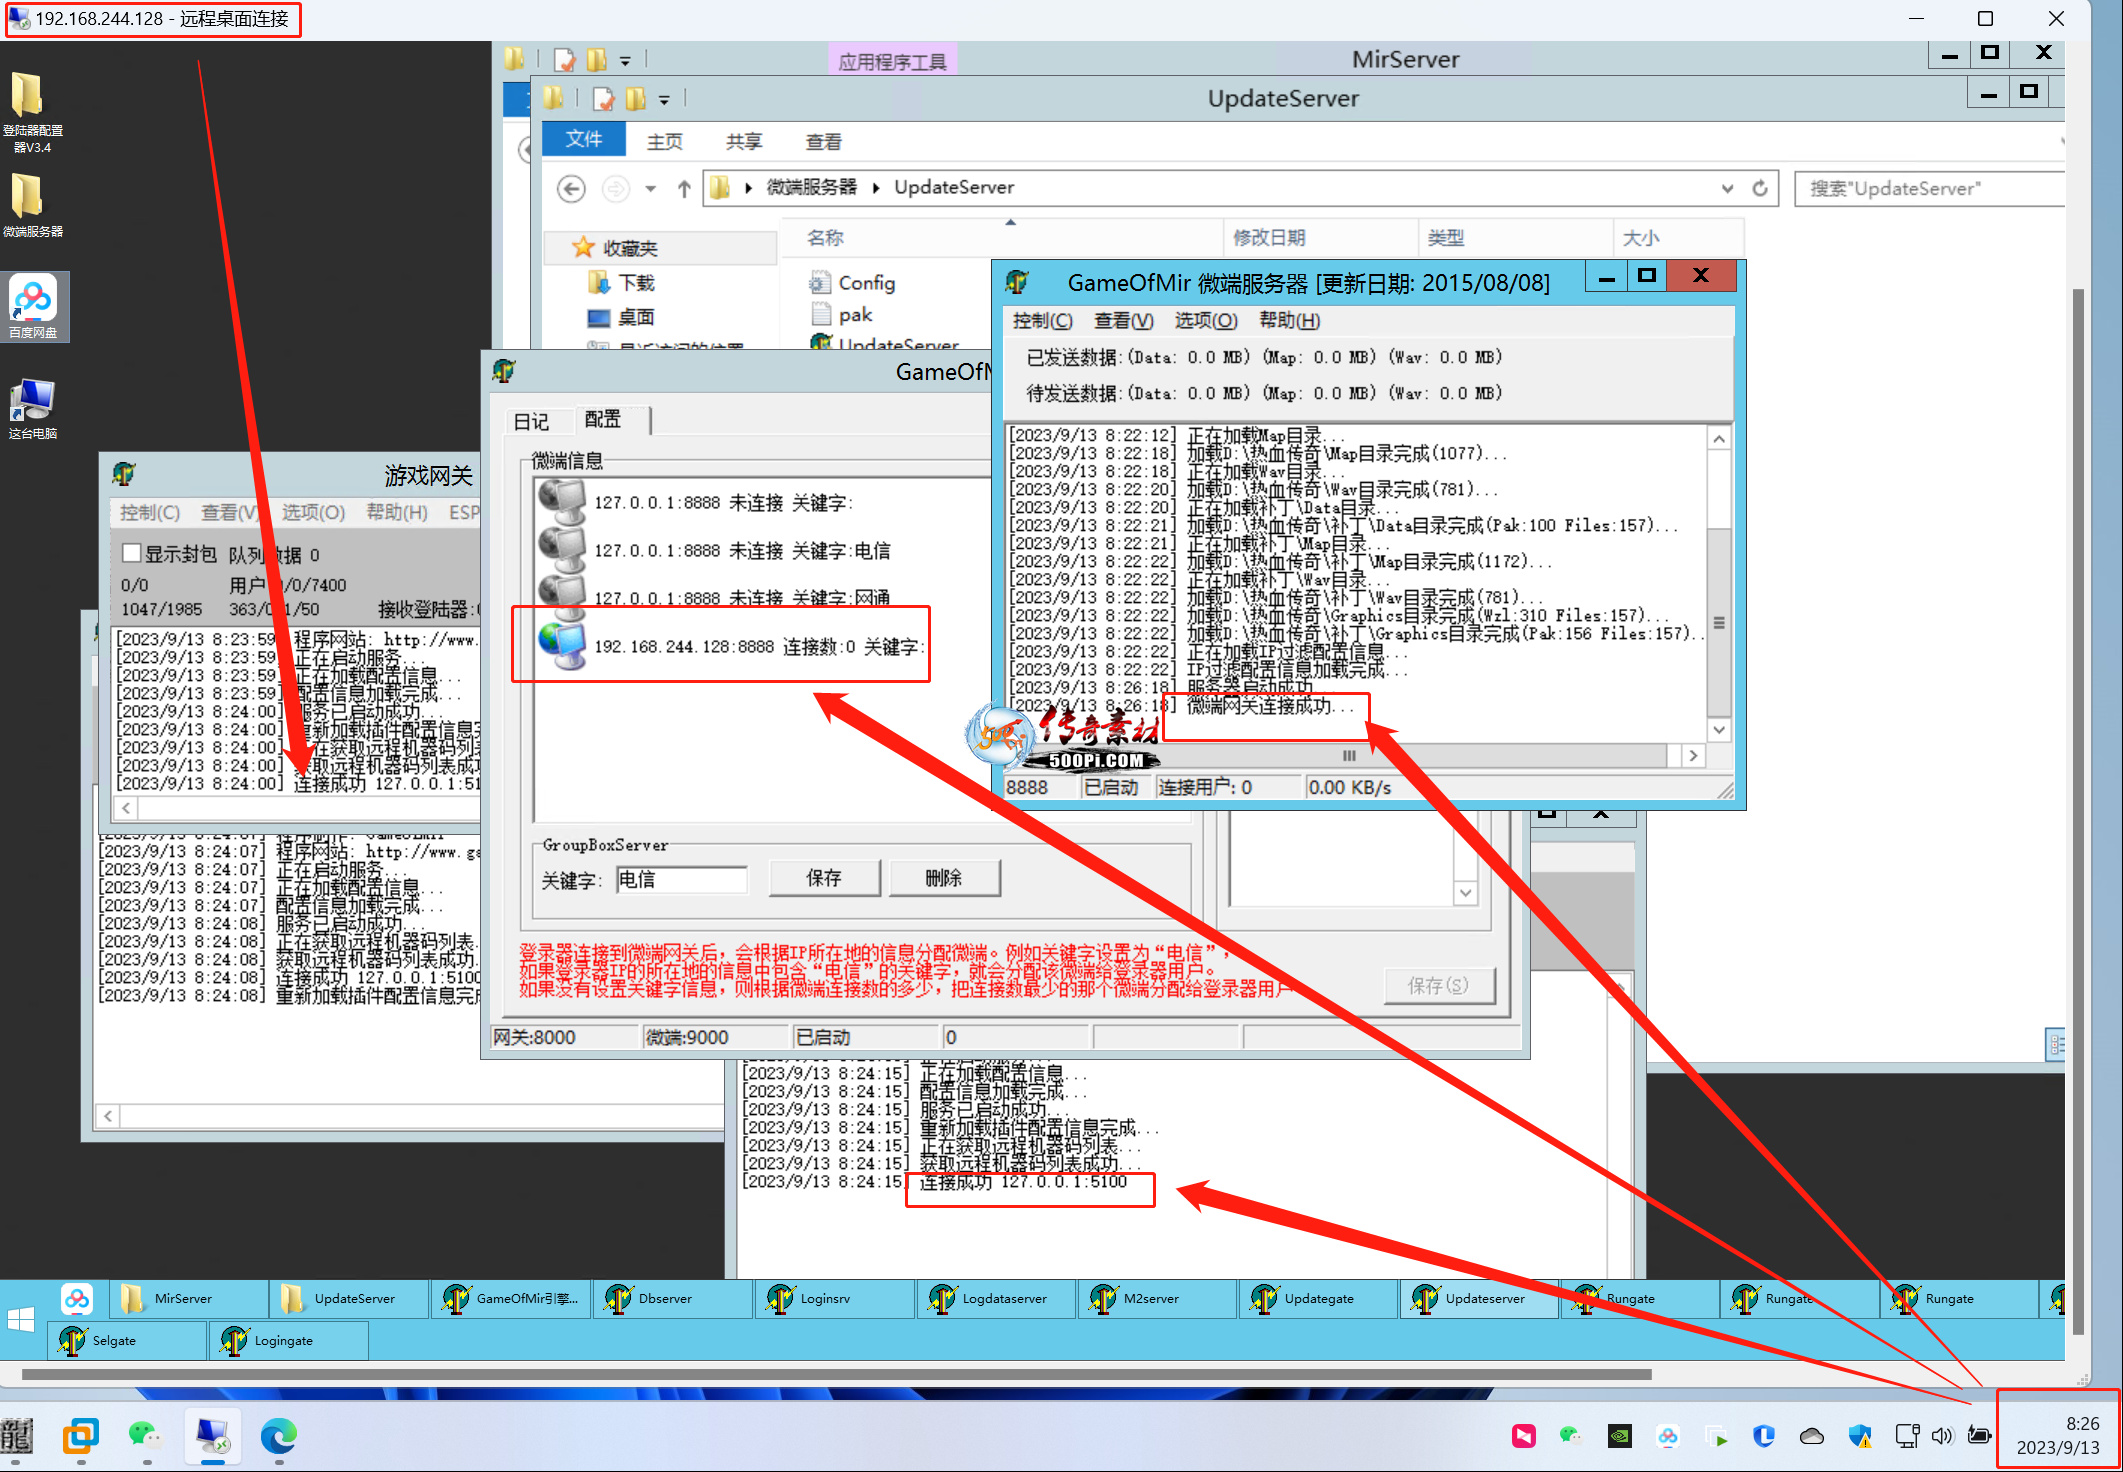
Task: Click the 关键字 input field containing 电信
Action: 681,880
